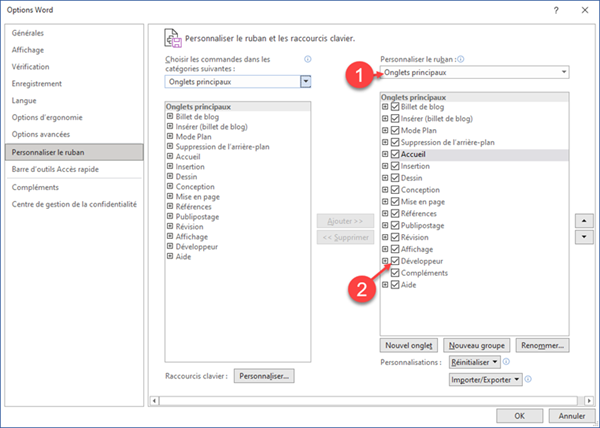Toggle the Aide checkbox in right list
600x428 pixels.
[x=395, y=285]
